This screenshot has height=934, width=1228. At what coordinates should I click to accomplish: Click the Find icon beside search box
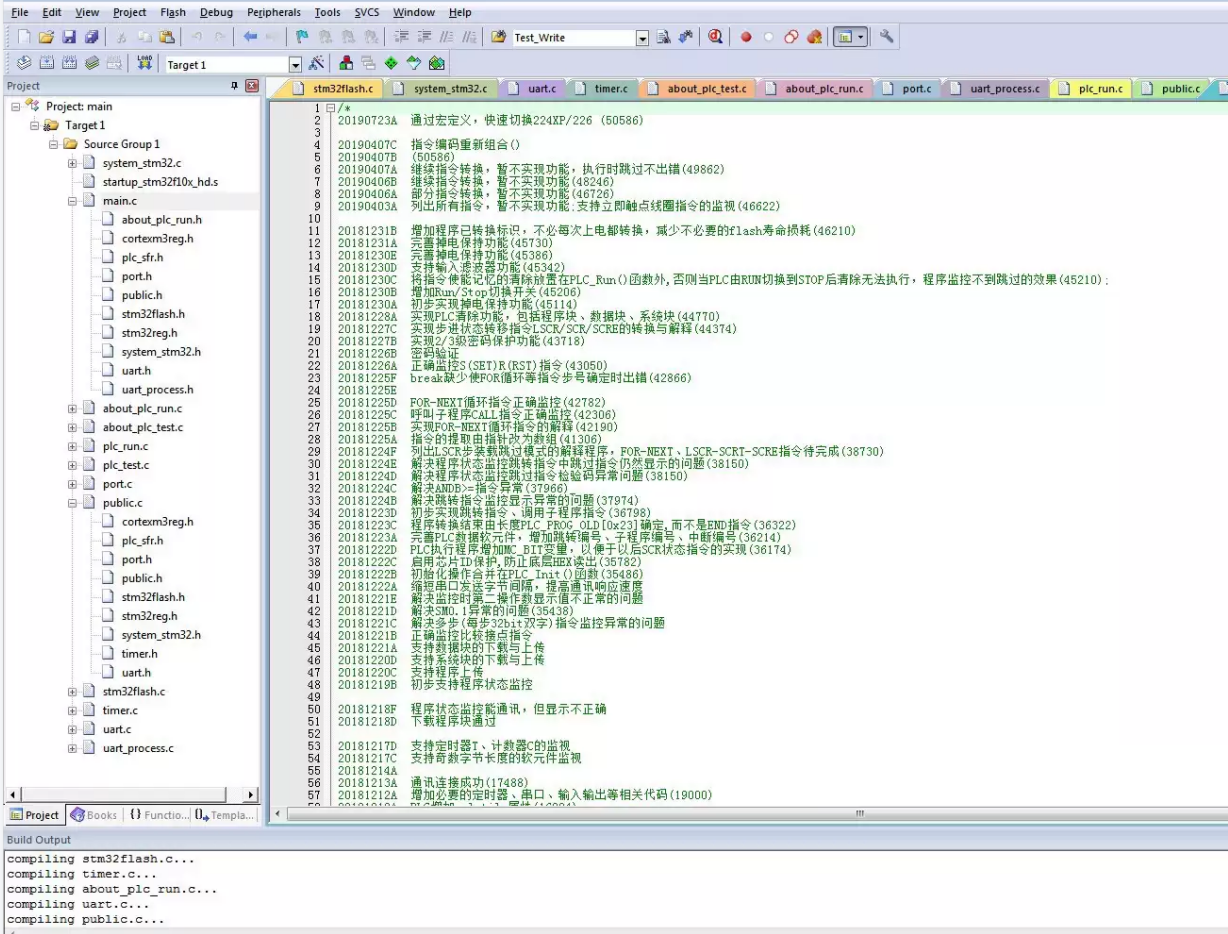pos(663,37)
